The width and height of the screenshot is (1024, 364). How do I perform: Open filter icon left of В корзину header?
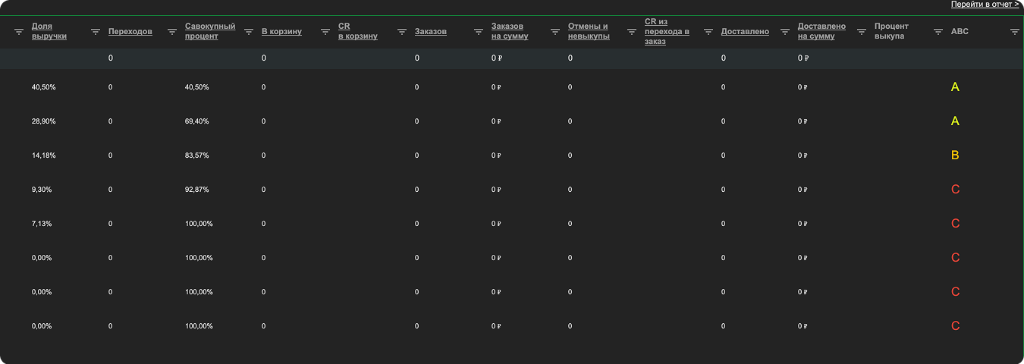pyautogui.click(x=249, y=31)
